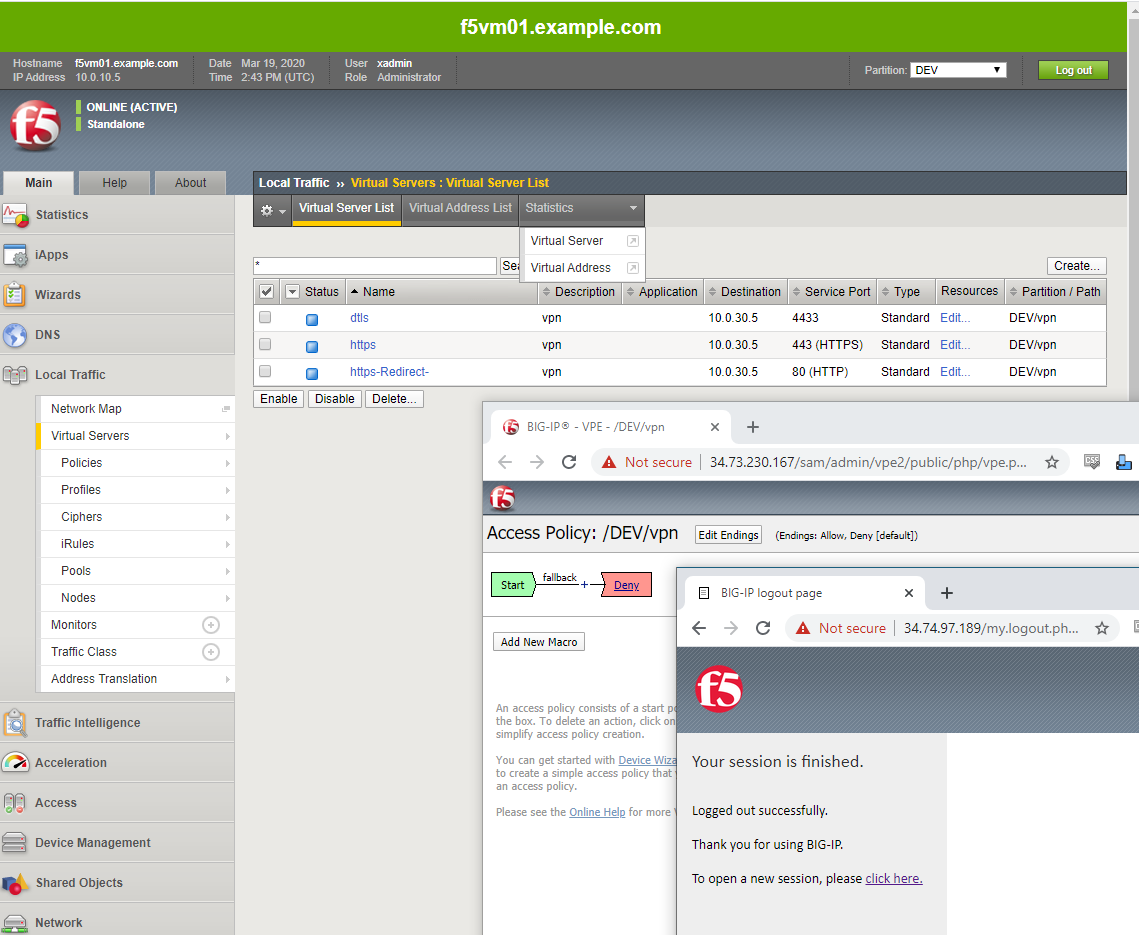Select Virtual Address from Statistics menu
The width and height of the screenshot is (1139, 935).
(x=570, y=267)
